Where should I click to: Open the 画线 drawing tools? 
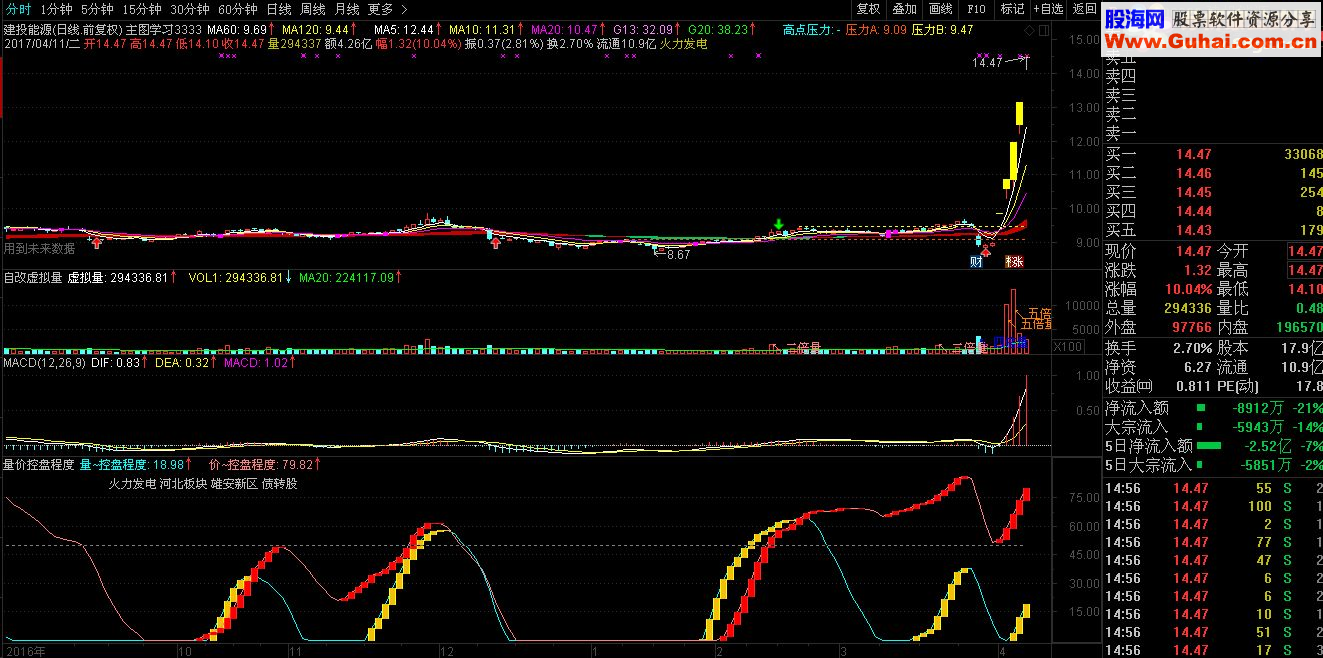940,9
